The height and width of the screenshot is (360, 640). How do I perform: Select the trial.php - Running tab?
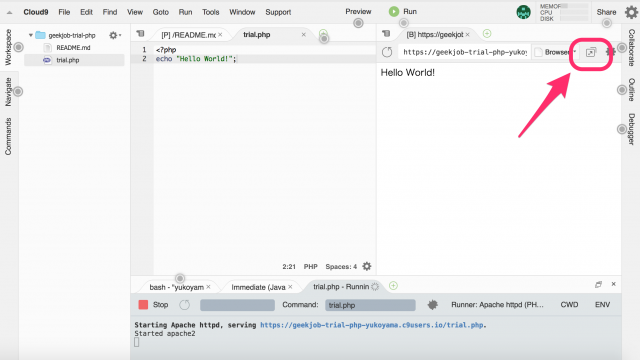[x=341, y=287]
